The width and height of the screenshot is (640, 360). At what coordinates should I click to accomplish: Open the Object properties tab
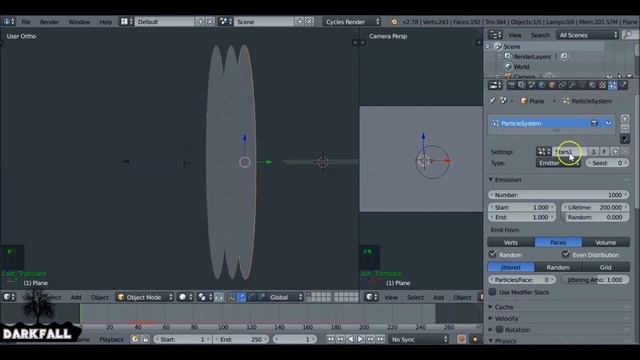click(x=552, y=85)
